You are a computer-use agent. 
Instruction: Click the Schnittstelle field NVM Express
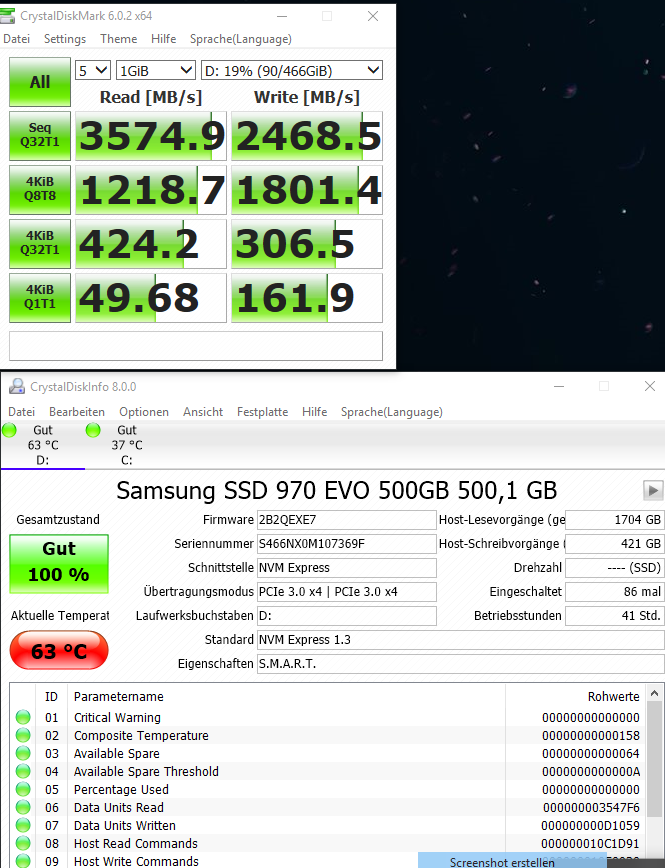tap(347, 567)
